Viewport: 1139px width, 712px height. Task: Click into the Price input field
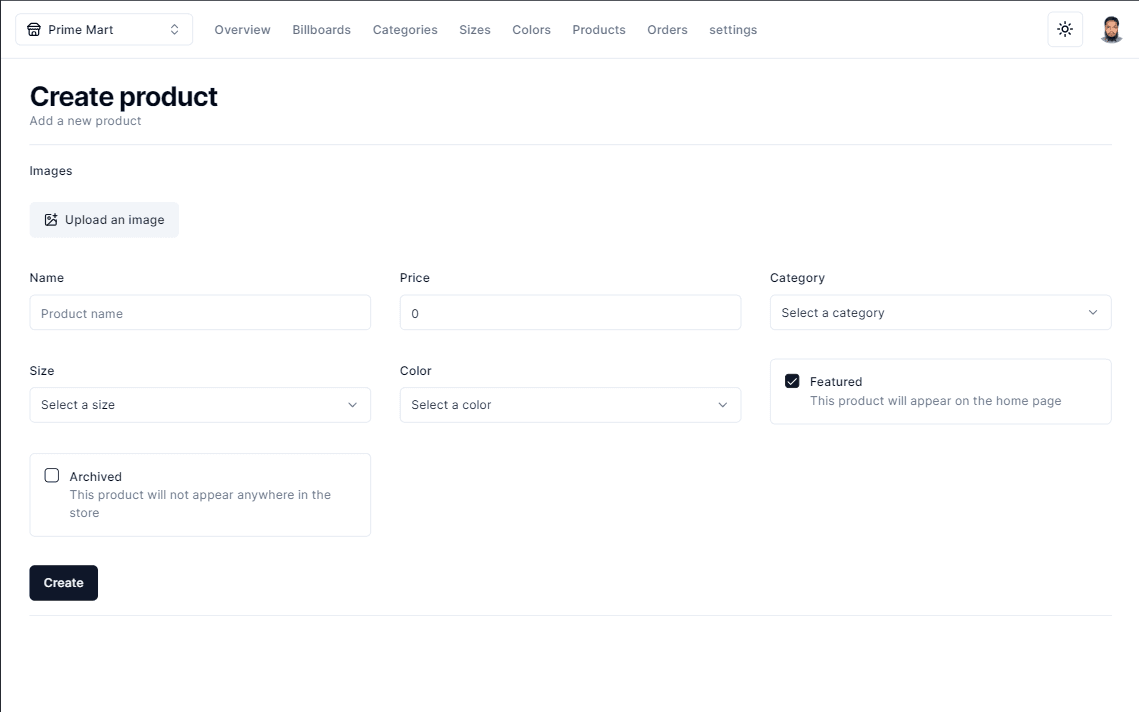[570, 313]
